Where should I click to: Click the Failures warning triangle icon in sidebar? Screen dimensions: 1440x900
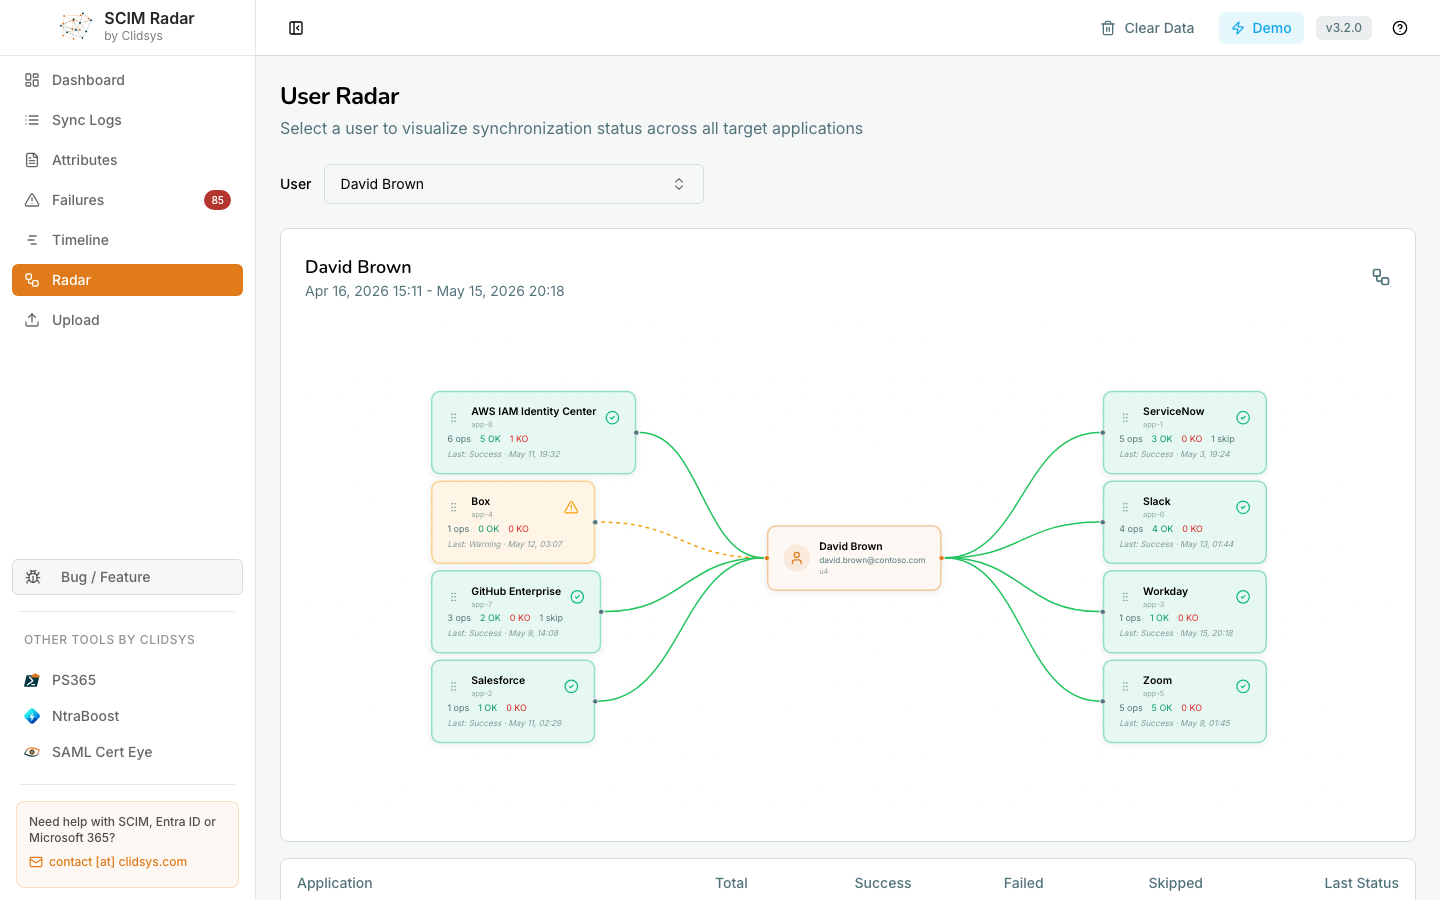pyautogui.click(x=32, y=200)
